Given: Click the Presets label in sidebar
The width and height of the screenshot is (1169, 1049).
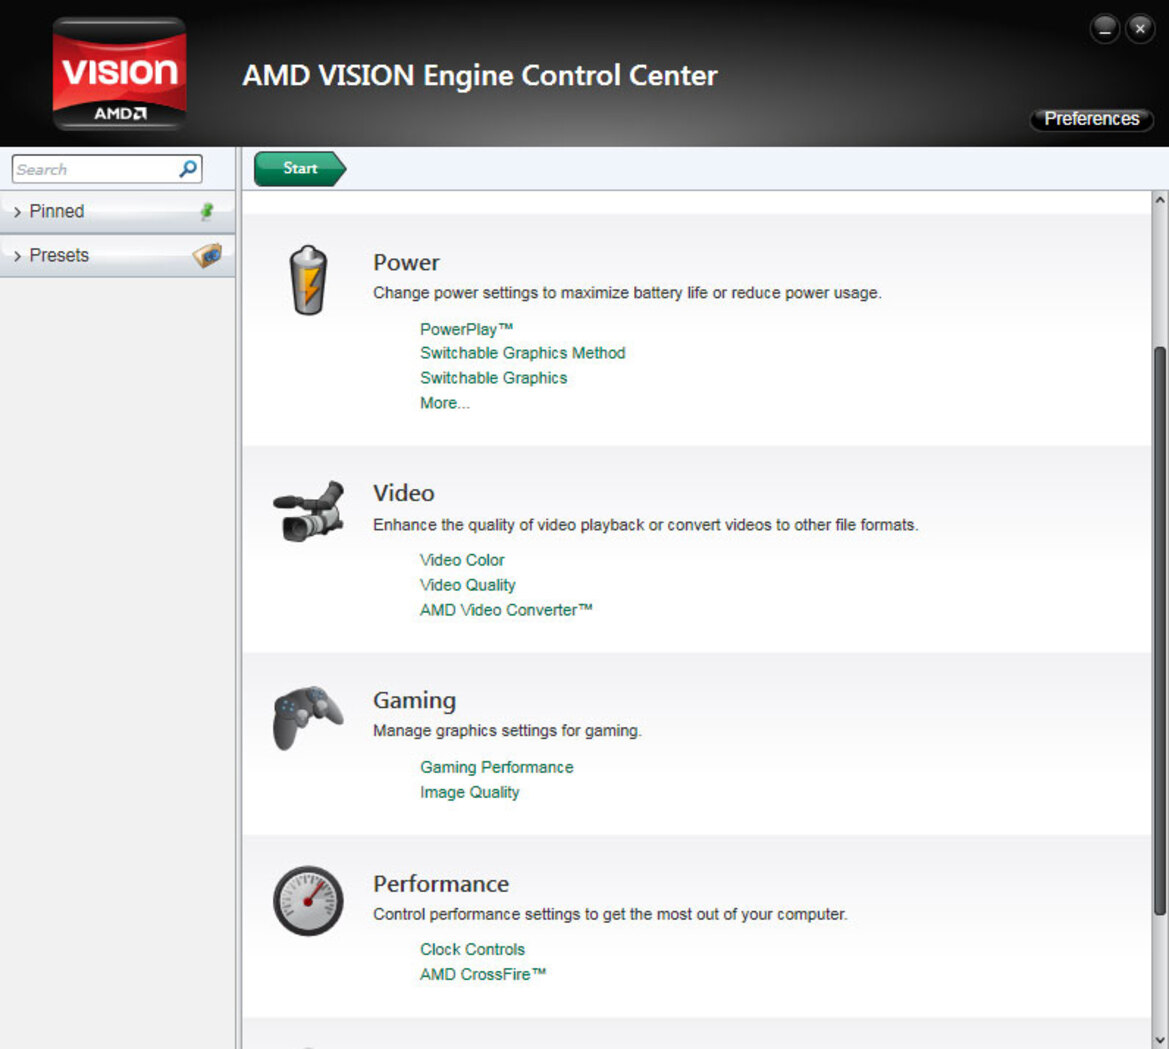Looking at the screenshot, I should point(59,255).
